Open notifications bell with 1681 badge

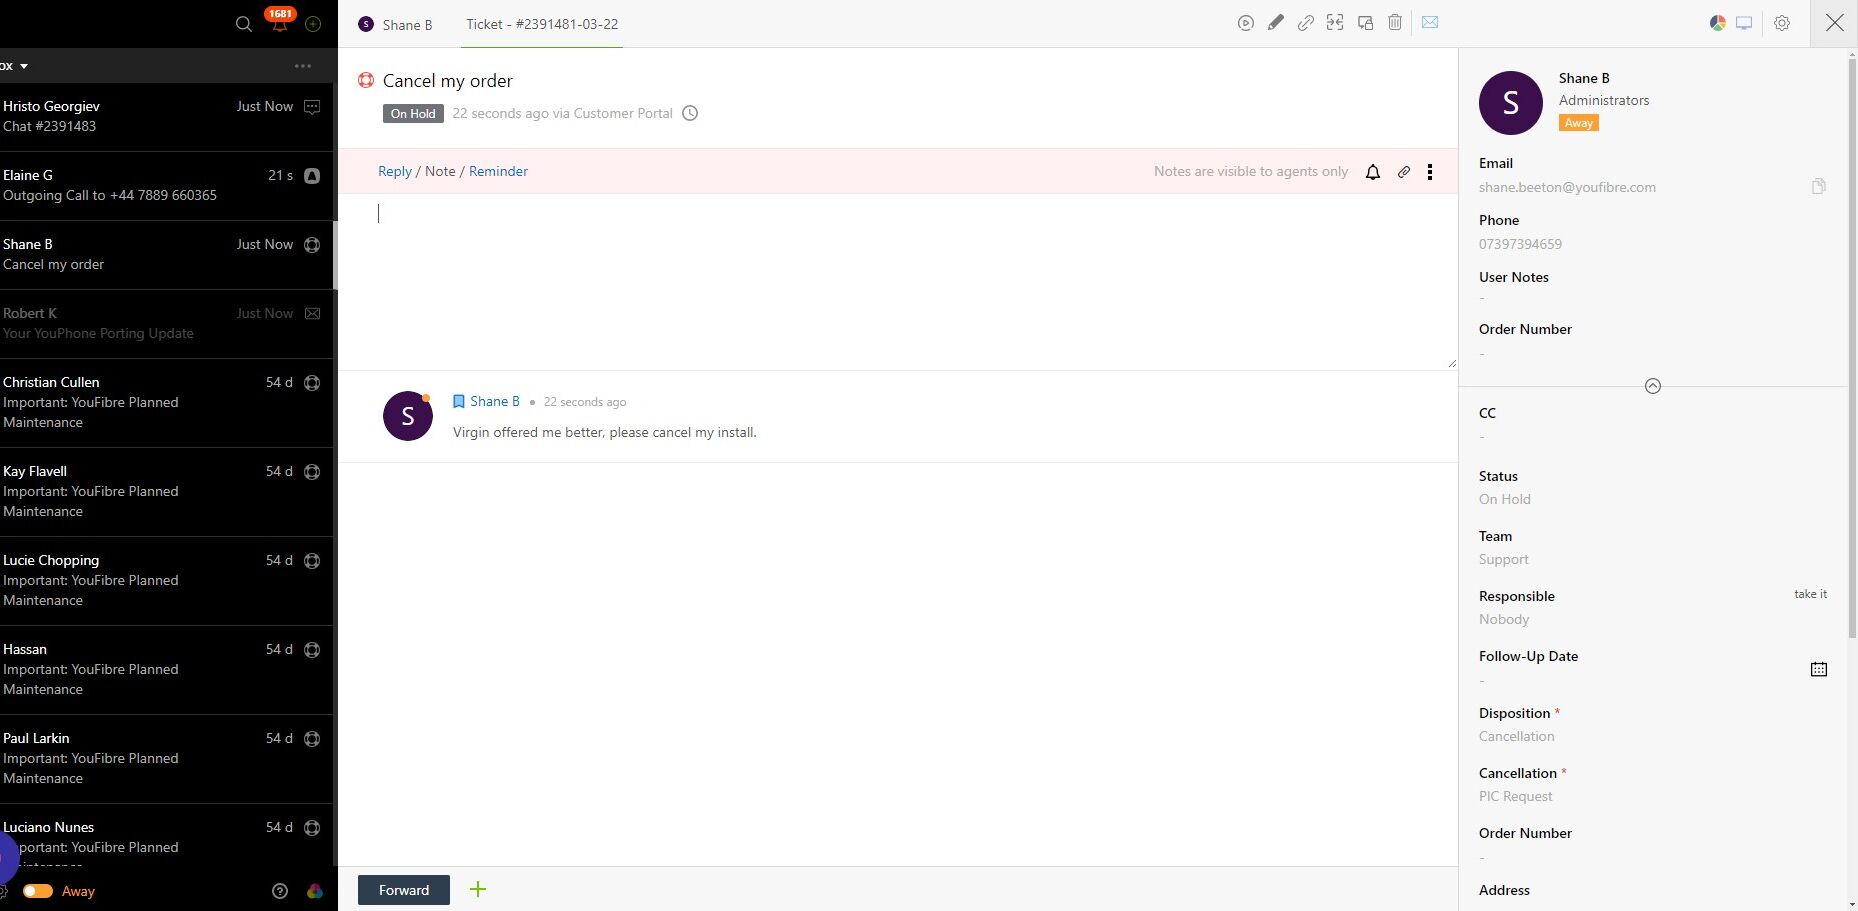[280, 23]
